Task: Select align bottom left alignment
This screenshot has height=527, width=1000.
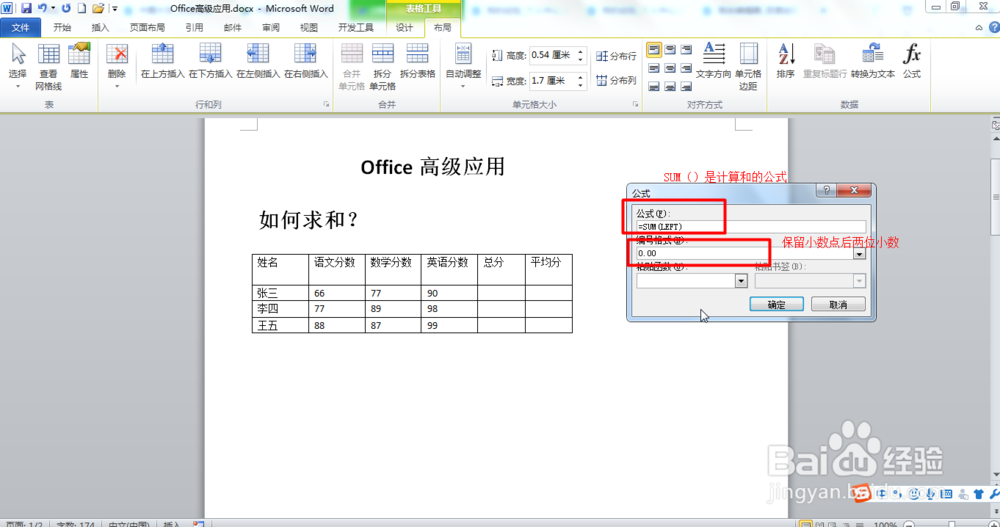Action: click(654, 86)
